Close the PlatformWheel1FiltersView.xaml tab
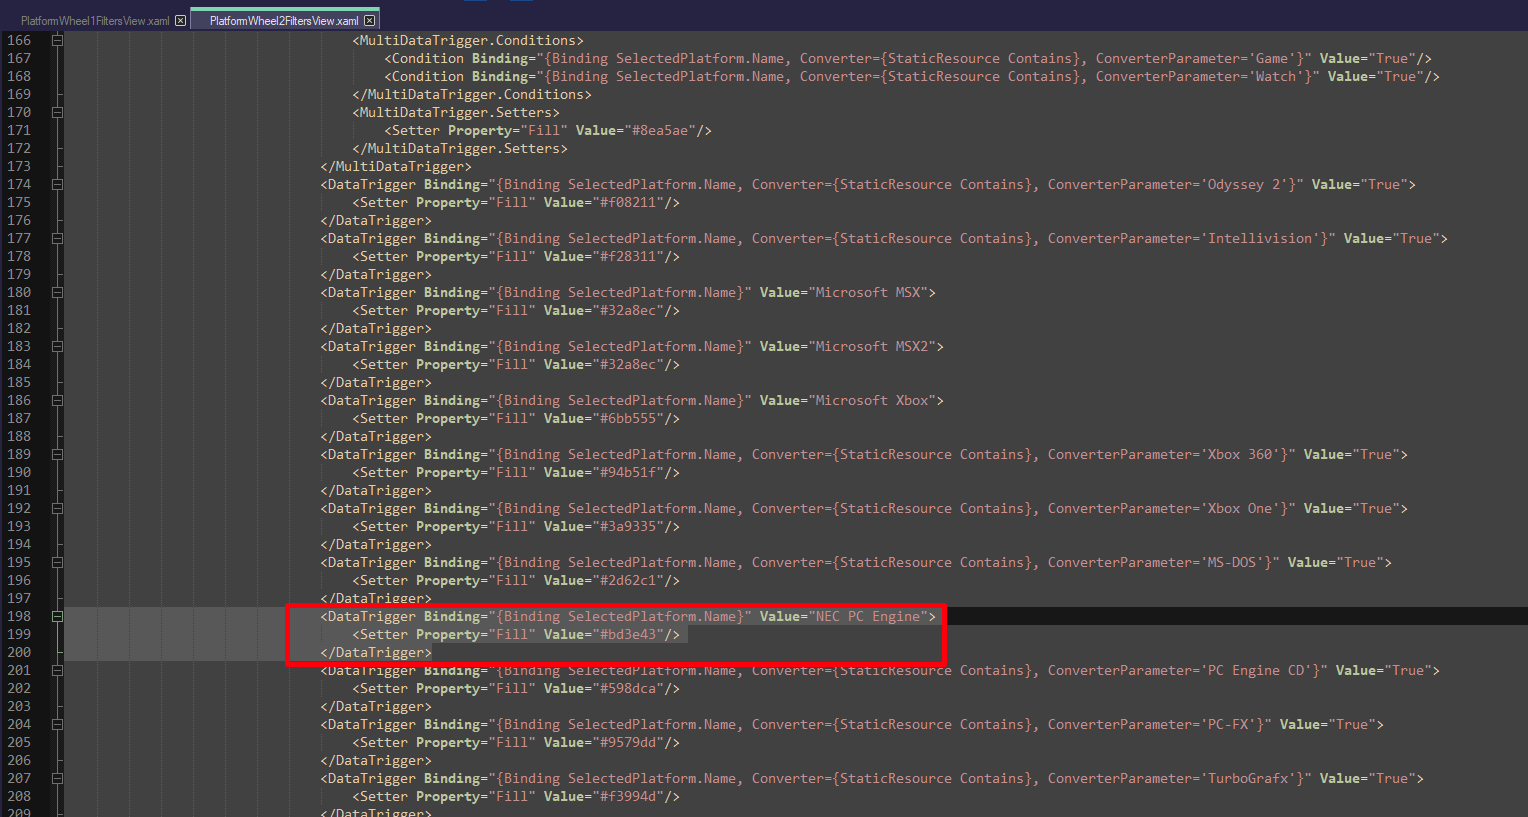Image resolution: width=1528 pixels, height=817 pixels. (180, 20)
